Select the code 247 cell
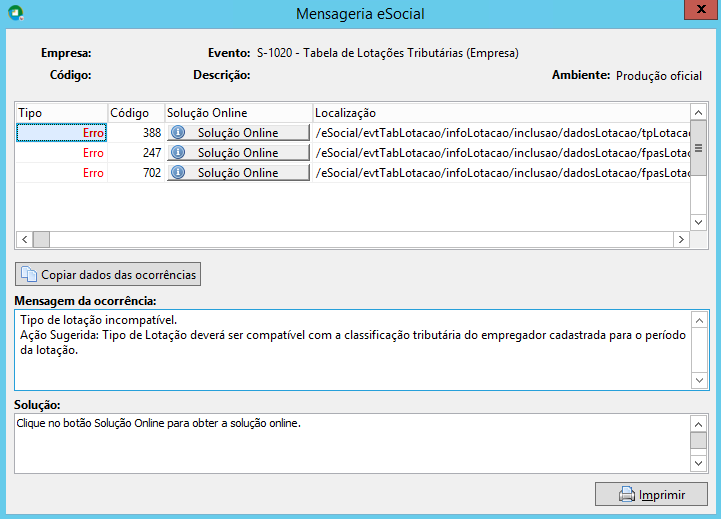721x519 pixels. coord(136,153)
